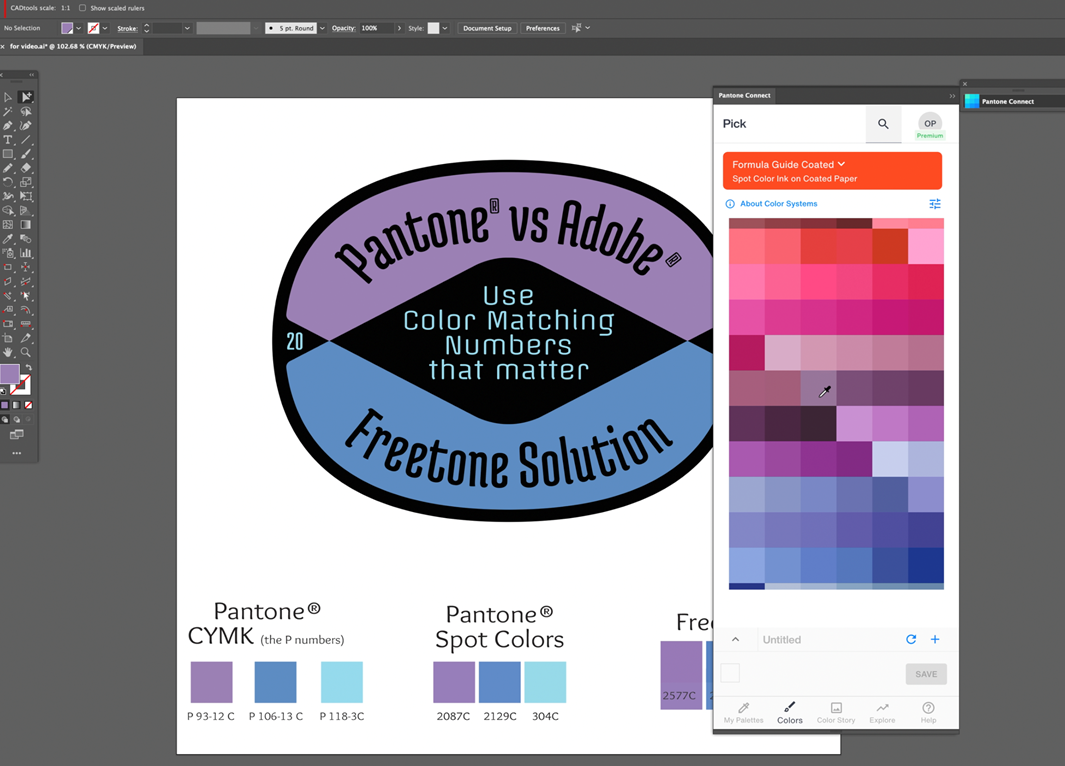Select the Zoom tool

tap(27, 351)
